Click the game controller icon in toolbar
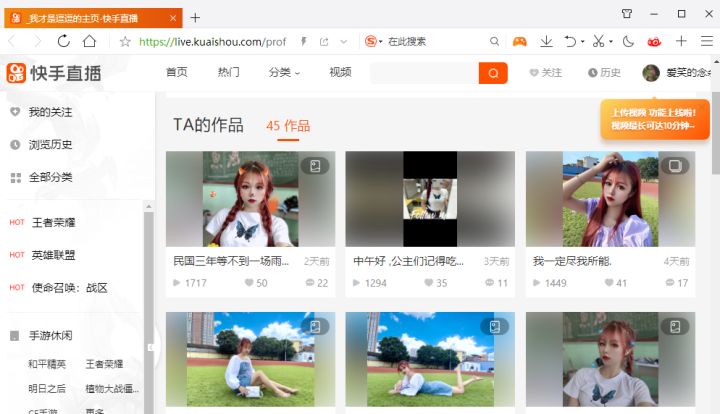 [x=520, y=41]
